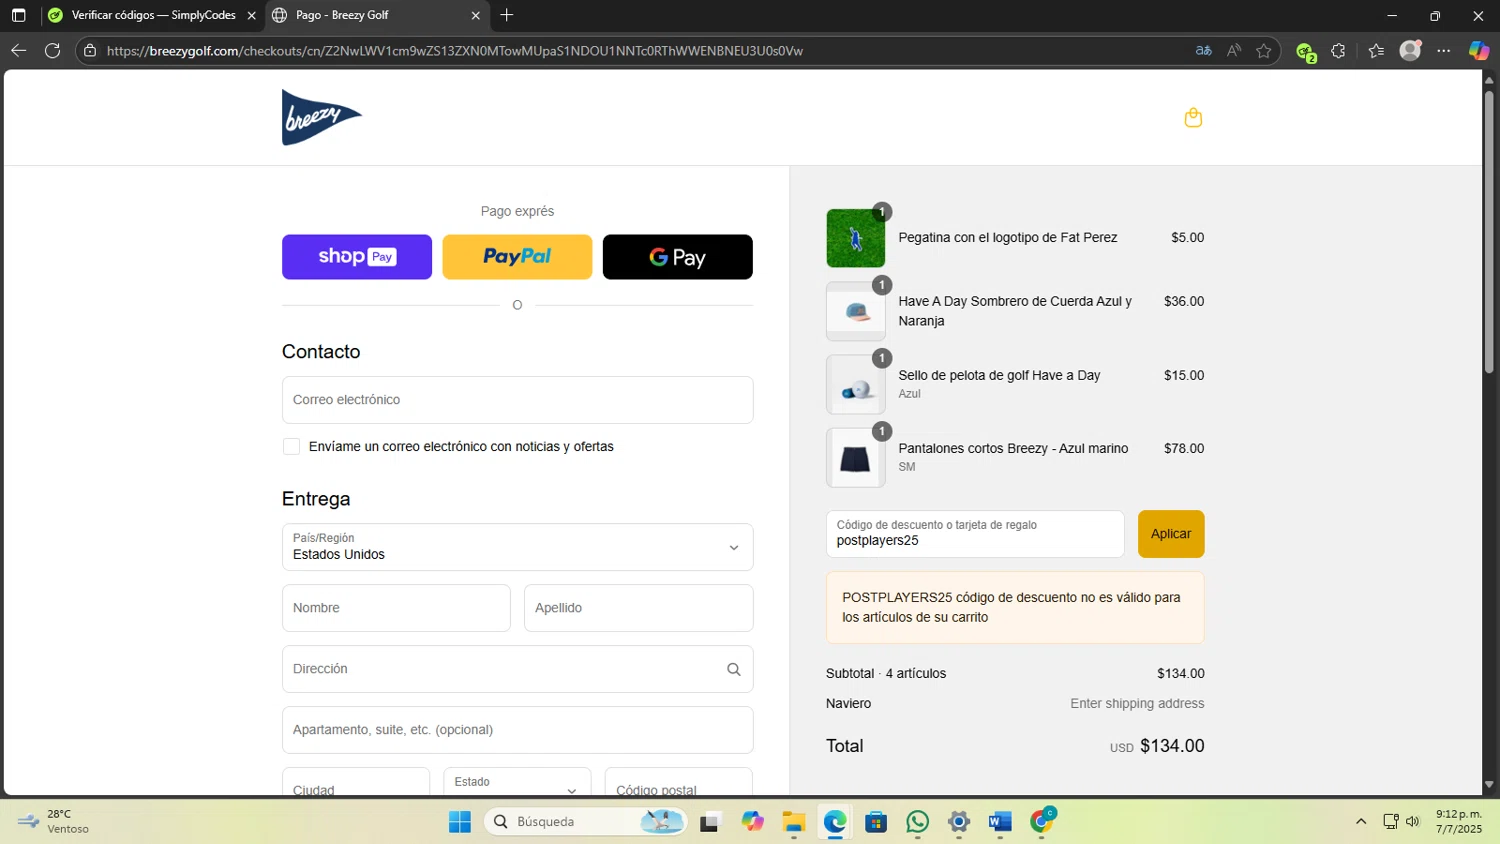
Task: Click Subtotal amount $134.00
Action: pos(1180,674)
